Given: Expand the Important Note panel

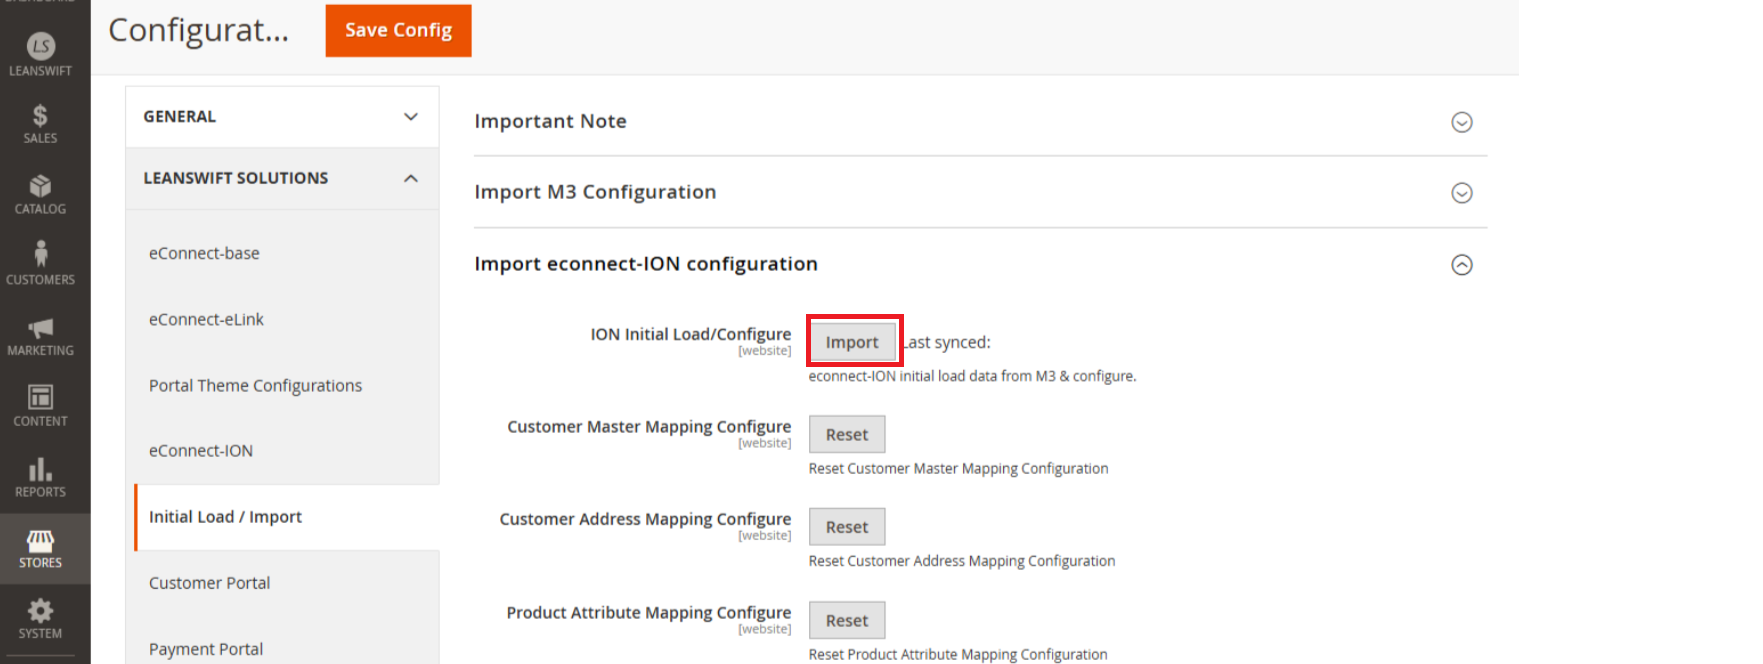Looking at the screenshot, I should [1461, 122].
